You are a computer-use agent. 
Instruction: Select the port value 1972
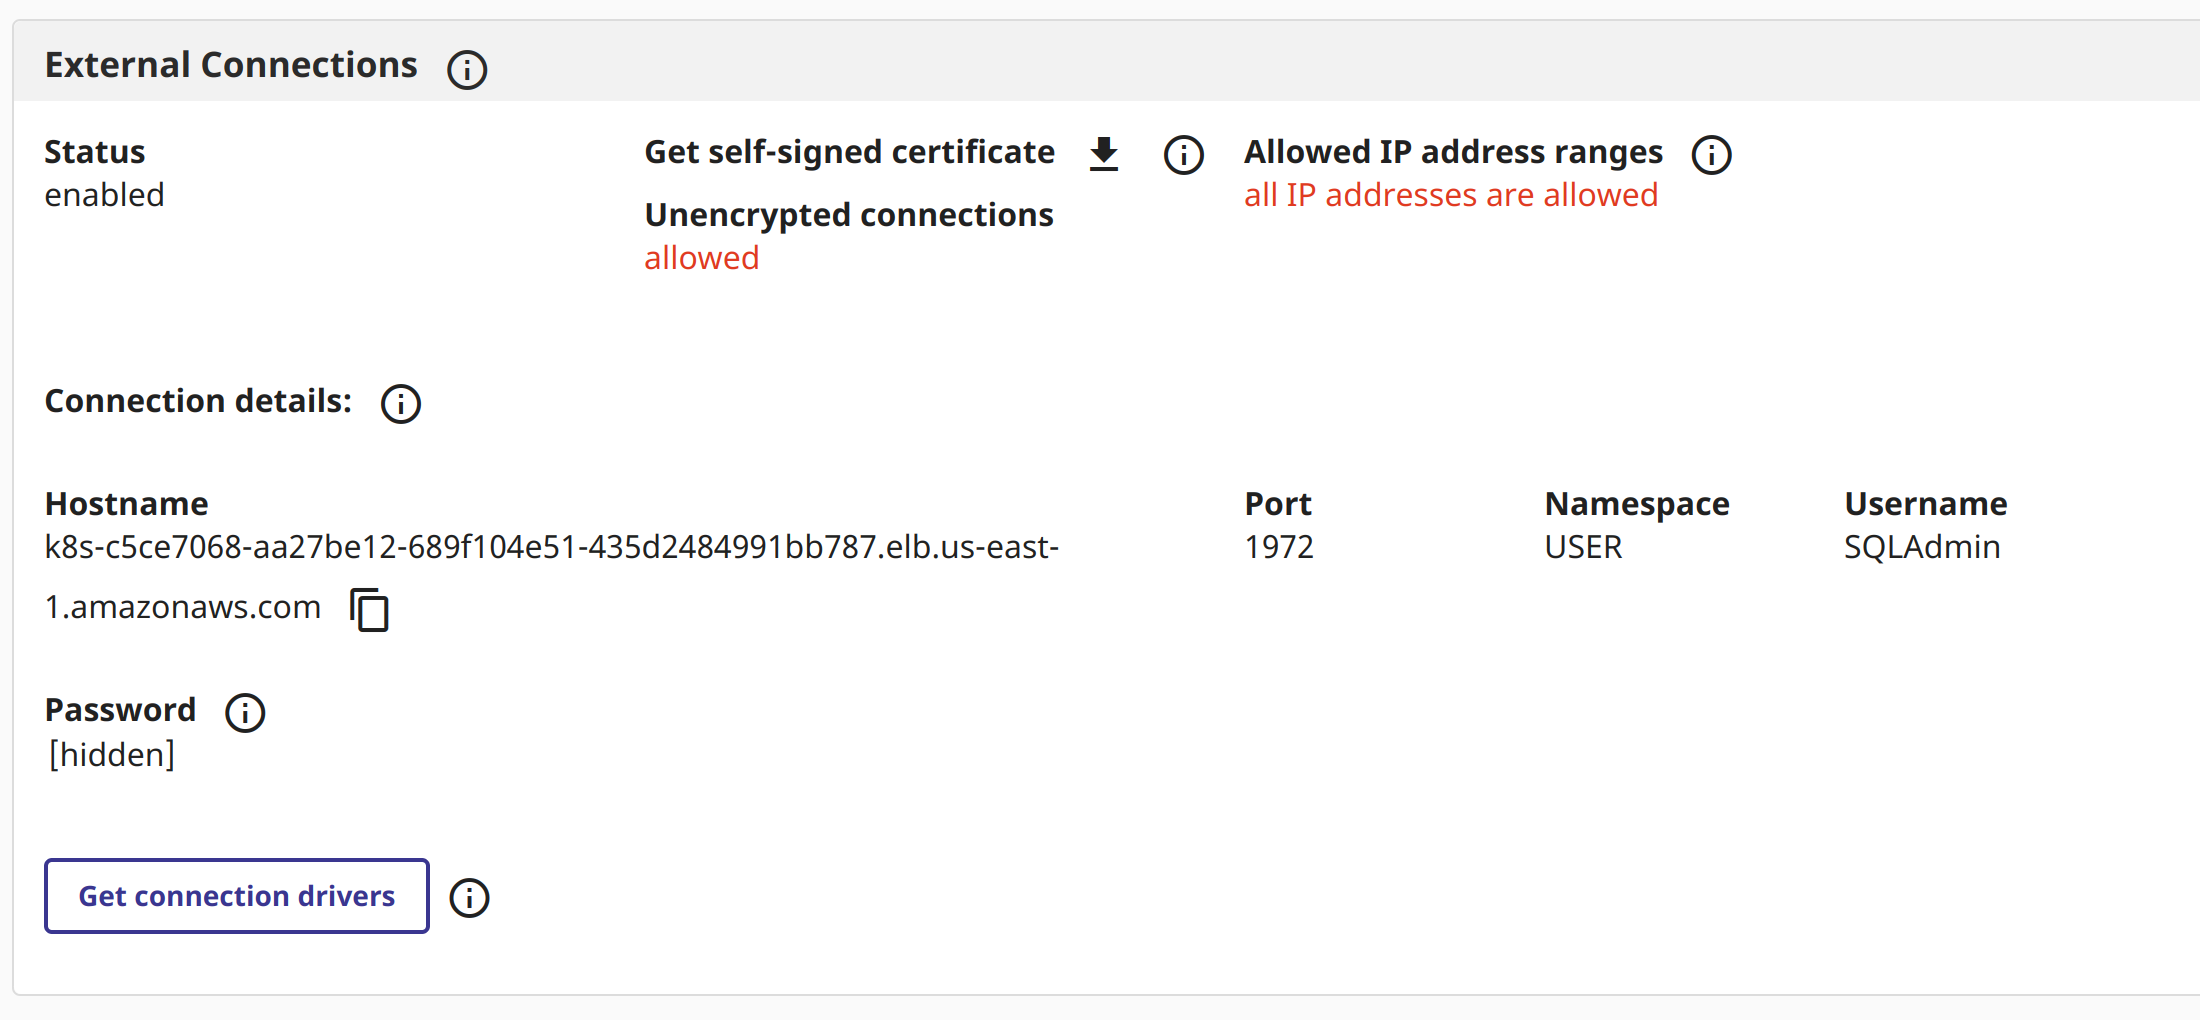pos(1279,548)
